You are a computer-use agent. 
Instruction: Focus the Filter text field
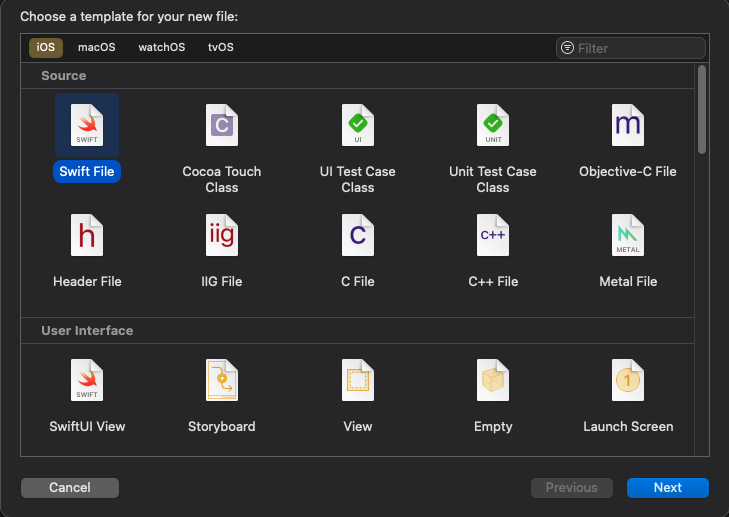pyautogui.click(x=631, y=48)
